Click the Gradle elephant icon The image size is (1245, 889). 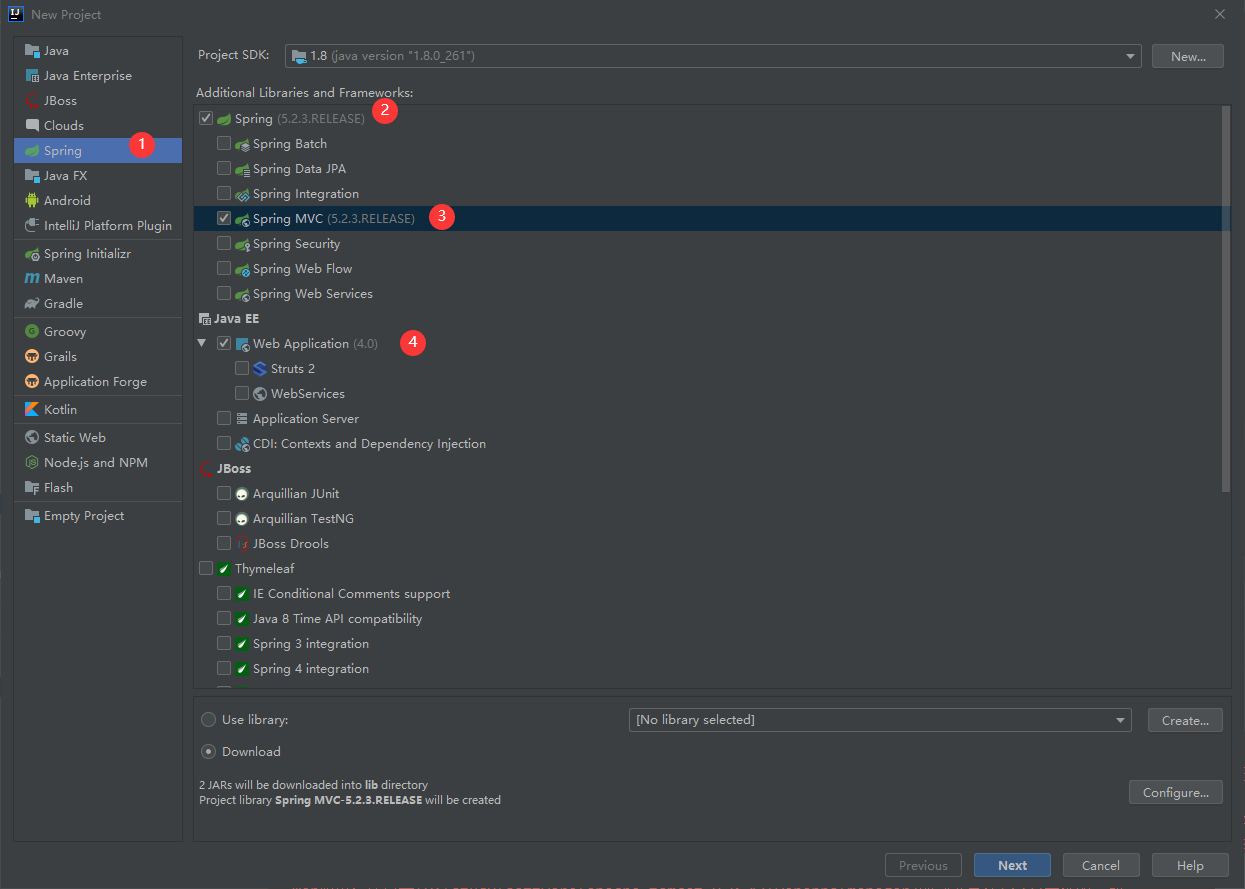pos(32,303)
